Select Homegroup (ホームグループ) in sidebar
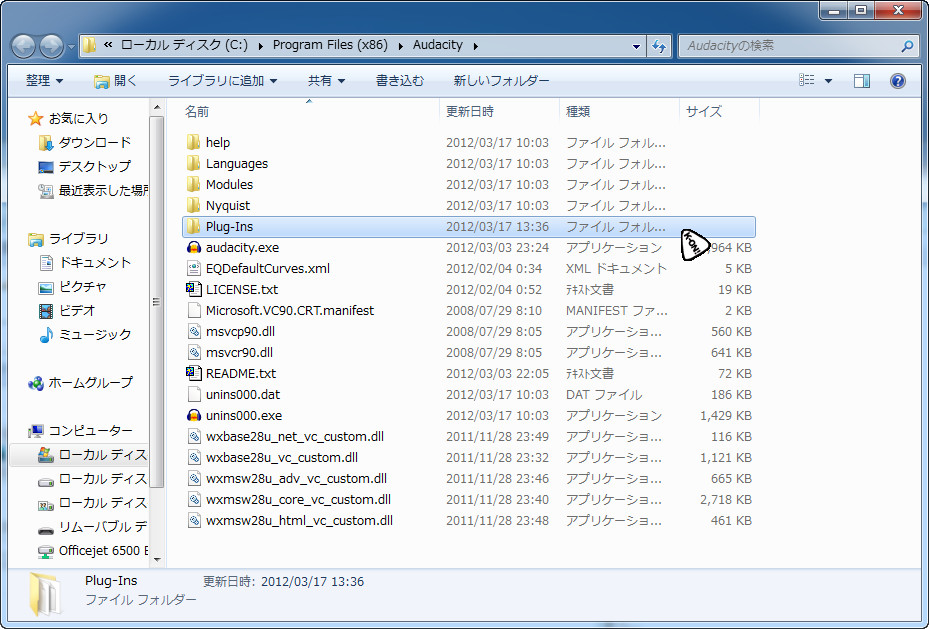The height and width of the screenshot is (629, 929). 80,383
